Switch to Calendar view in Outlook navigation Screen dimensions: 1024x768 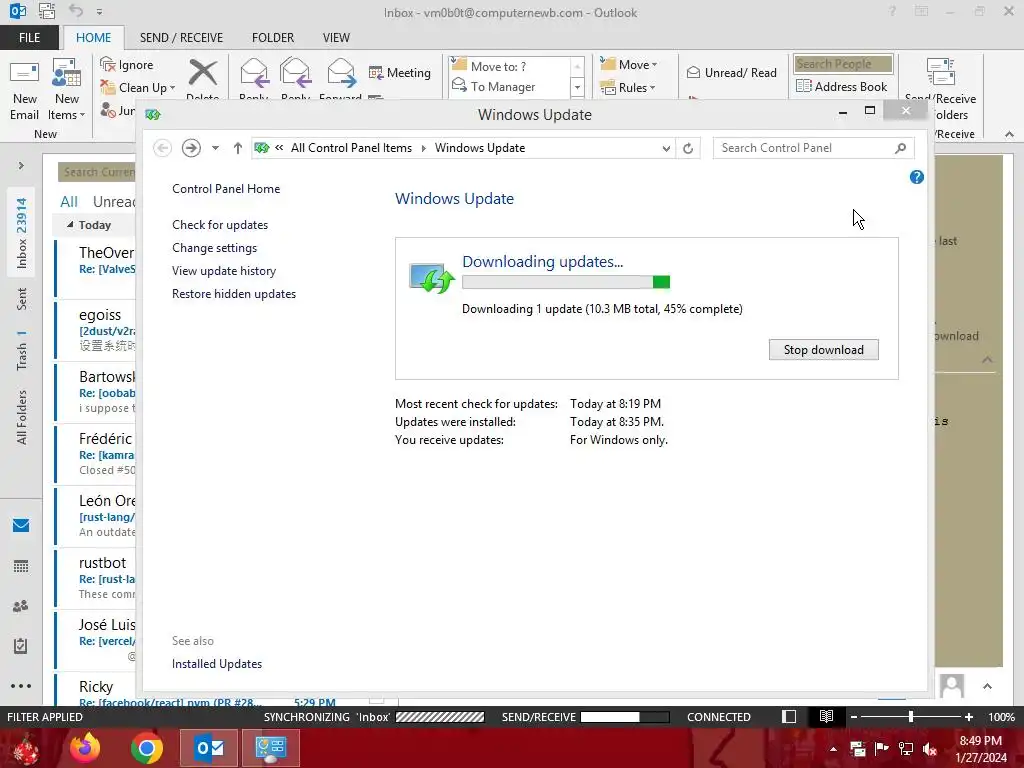coord(21,566)
